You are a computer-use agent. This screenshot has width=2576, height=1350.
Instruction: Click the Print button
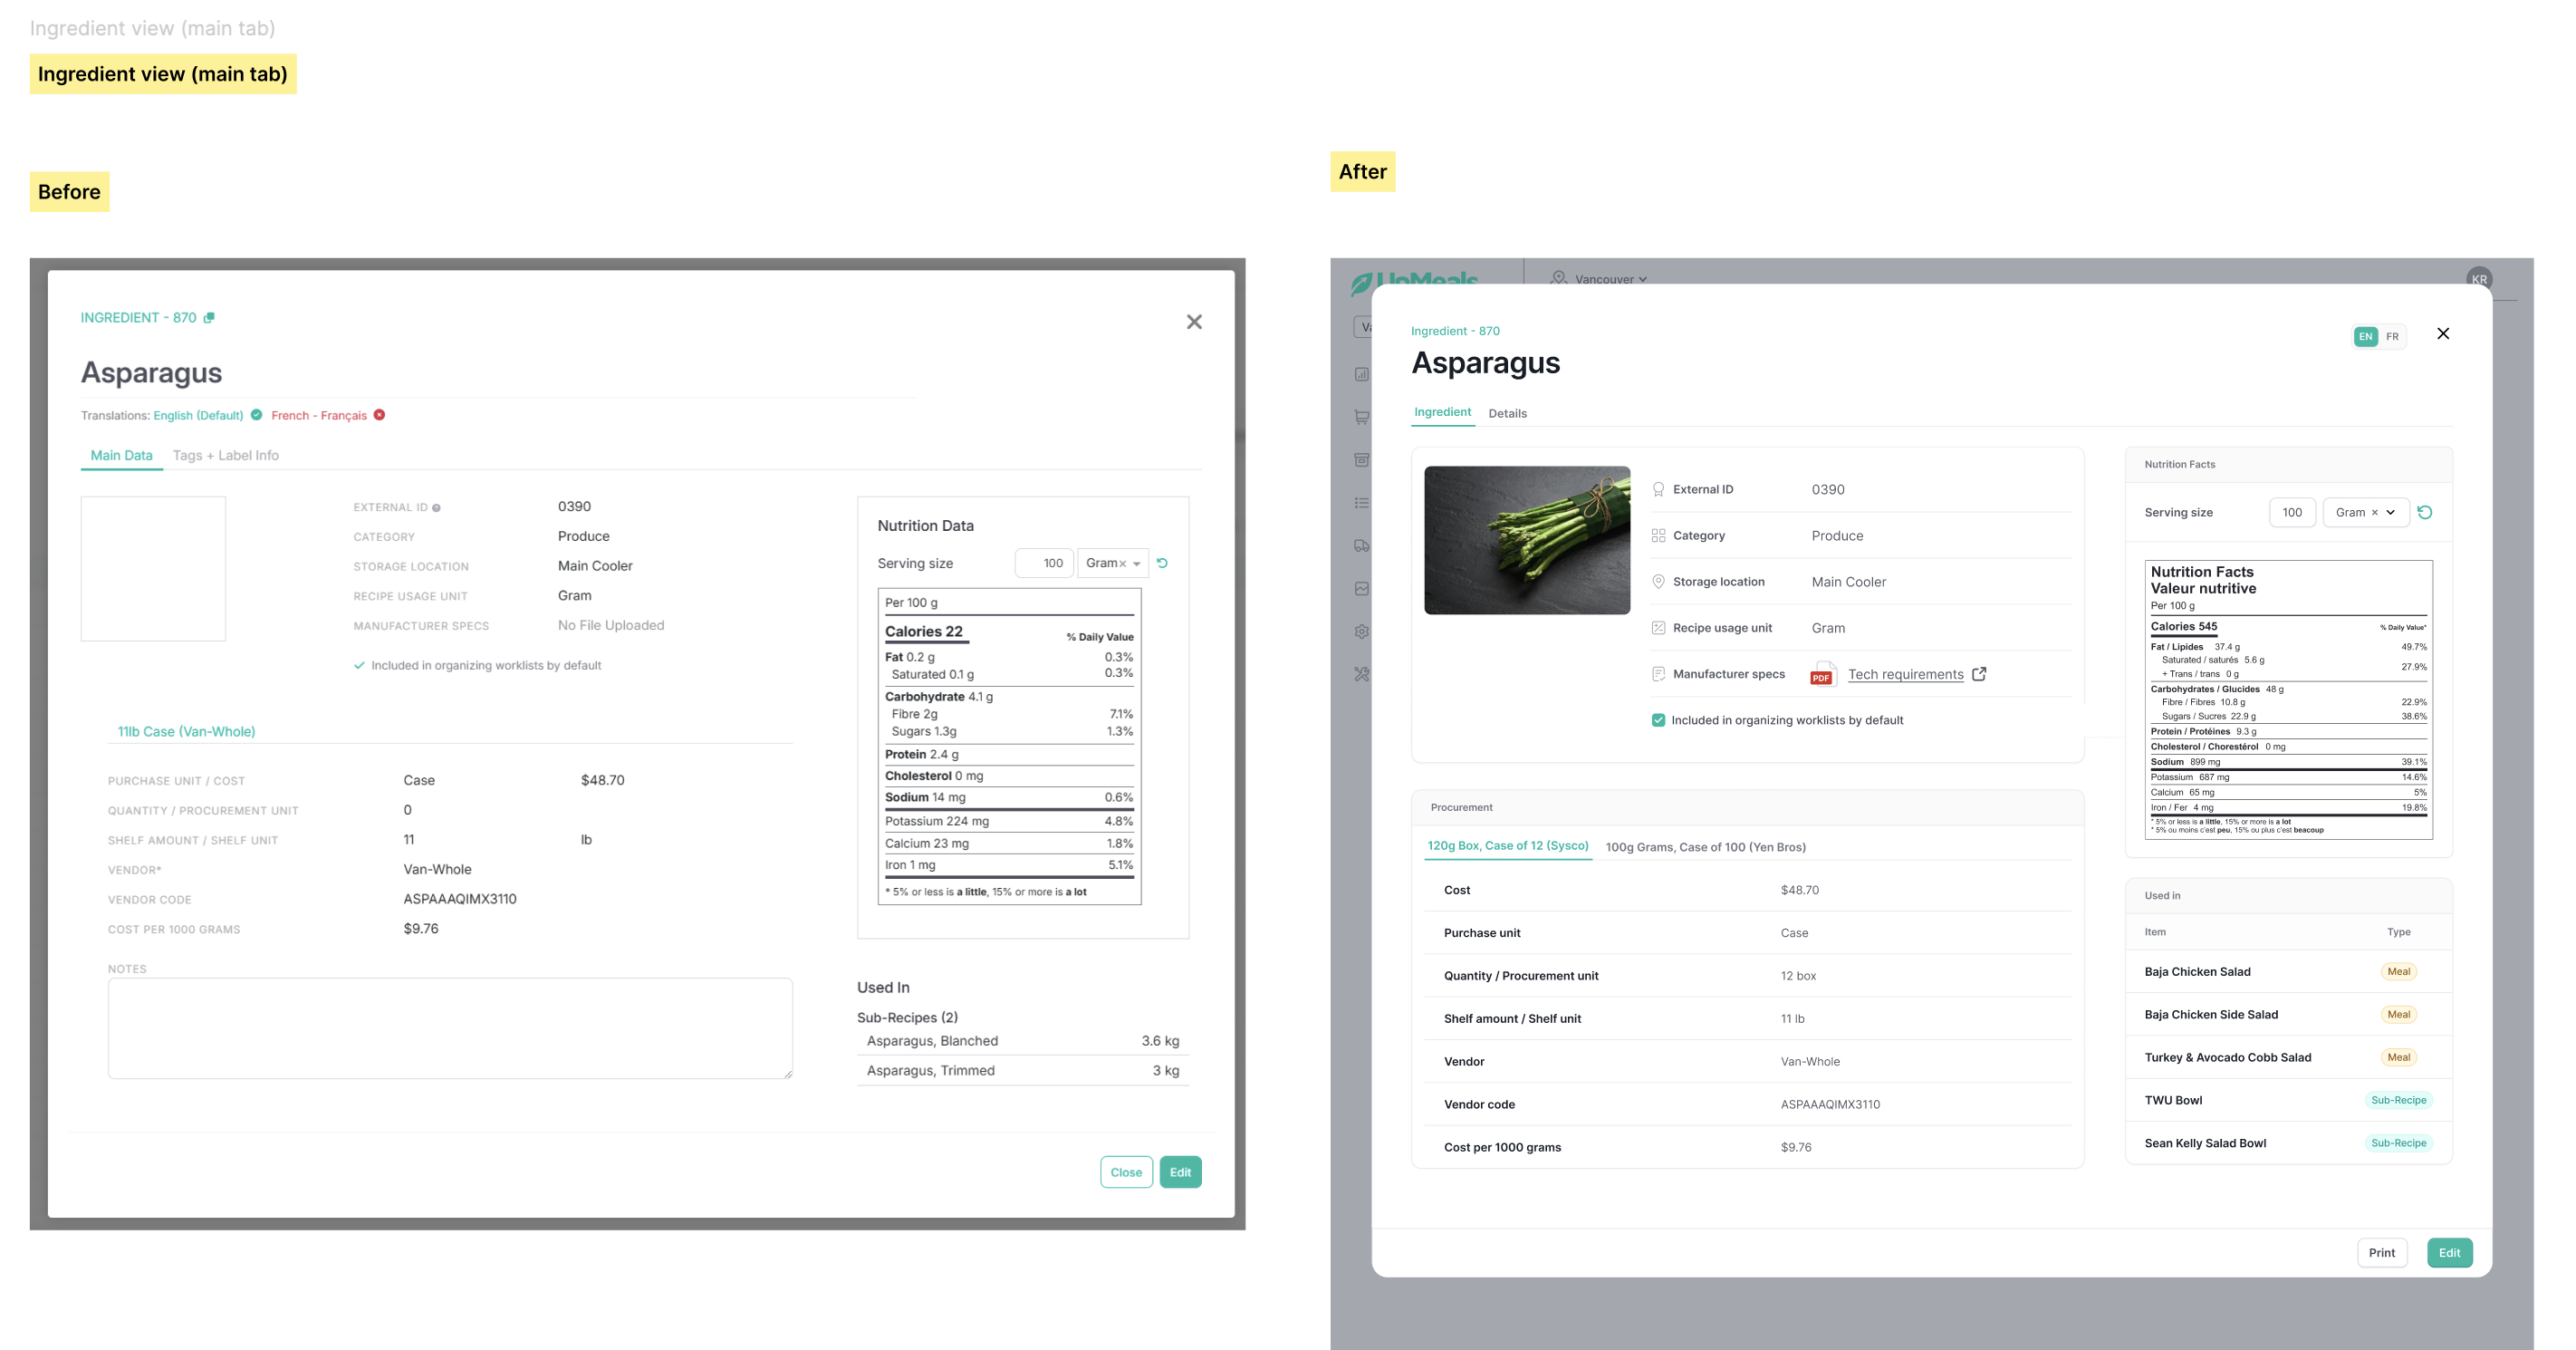tap(2382, 1253)
